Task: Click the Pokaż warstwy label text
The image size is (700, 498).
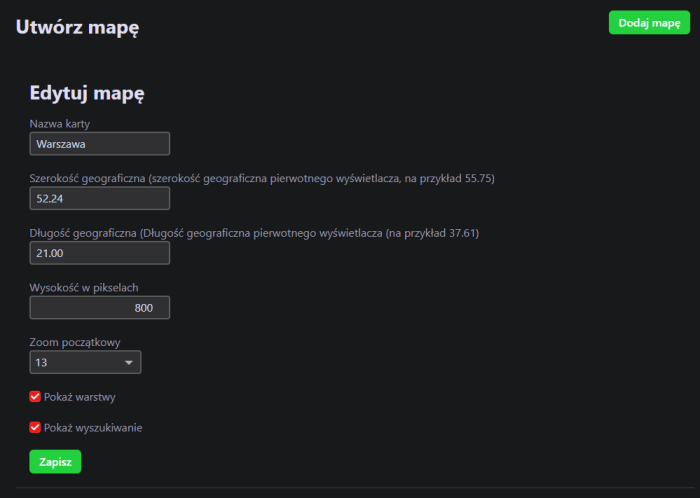Action: pos(81,396)
